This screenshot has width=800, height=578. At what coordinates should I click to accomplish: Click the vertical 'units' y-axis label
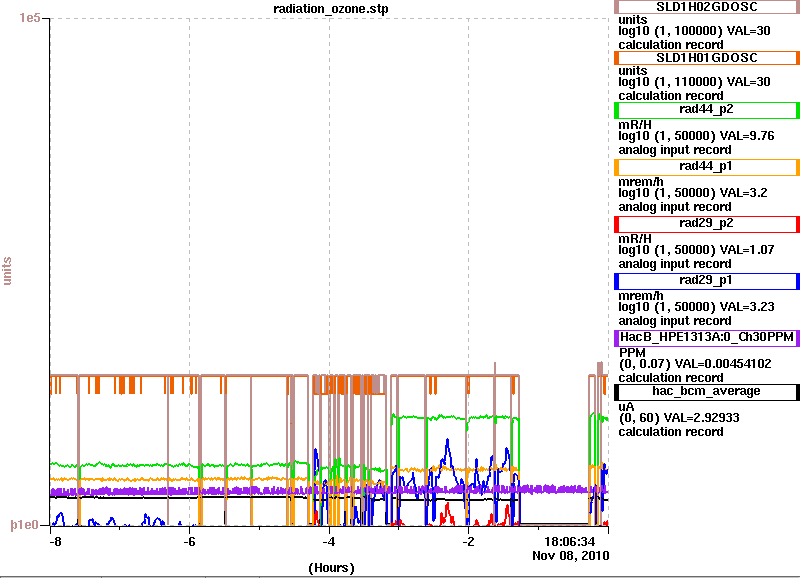(7, 270)
